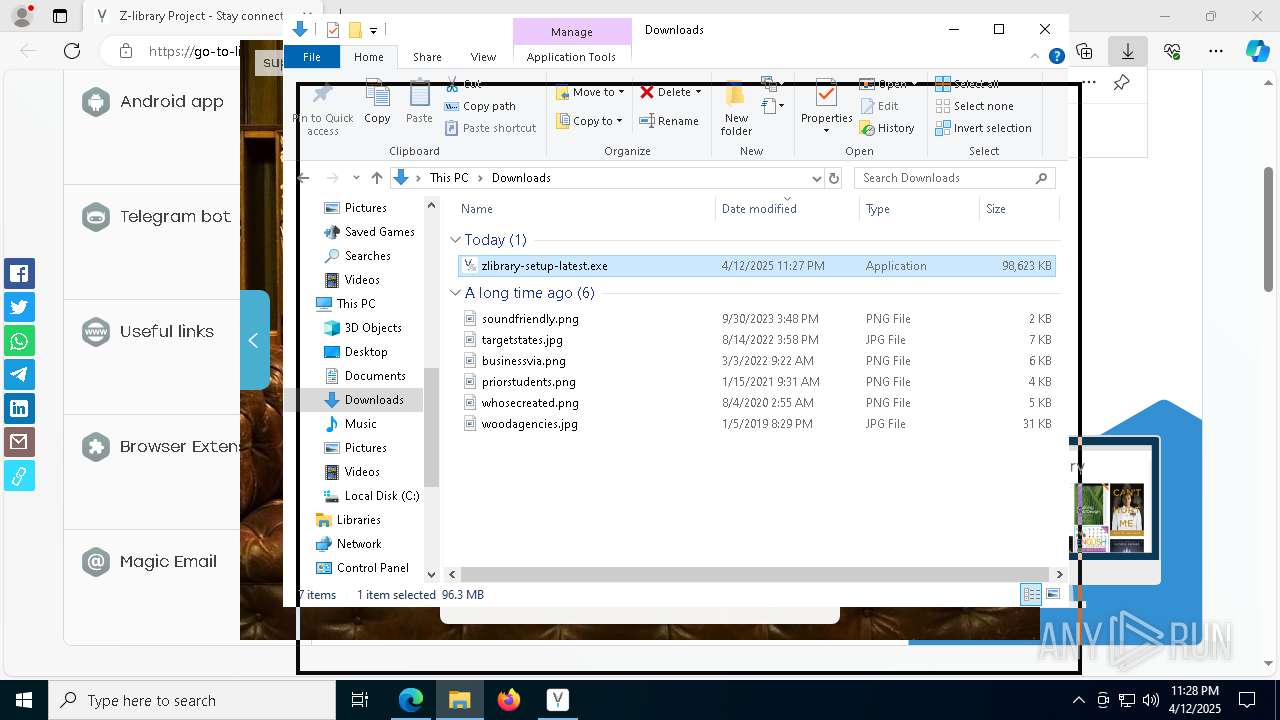The width and height of the screenshot is (1280, 720).
Task: Click the red Delete button
Action: [665, 92]
